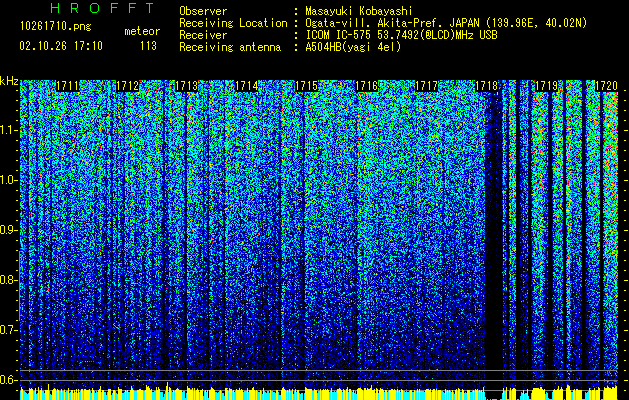Click the date stamp 02.10.26 17:10
This screenshot has width=629, height=400.
61,46
